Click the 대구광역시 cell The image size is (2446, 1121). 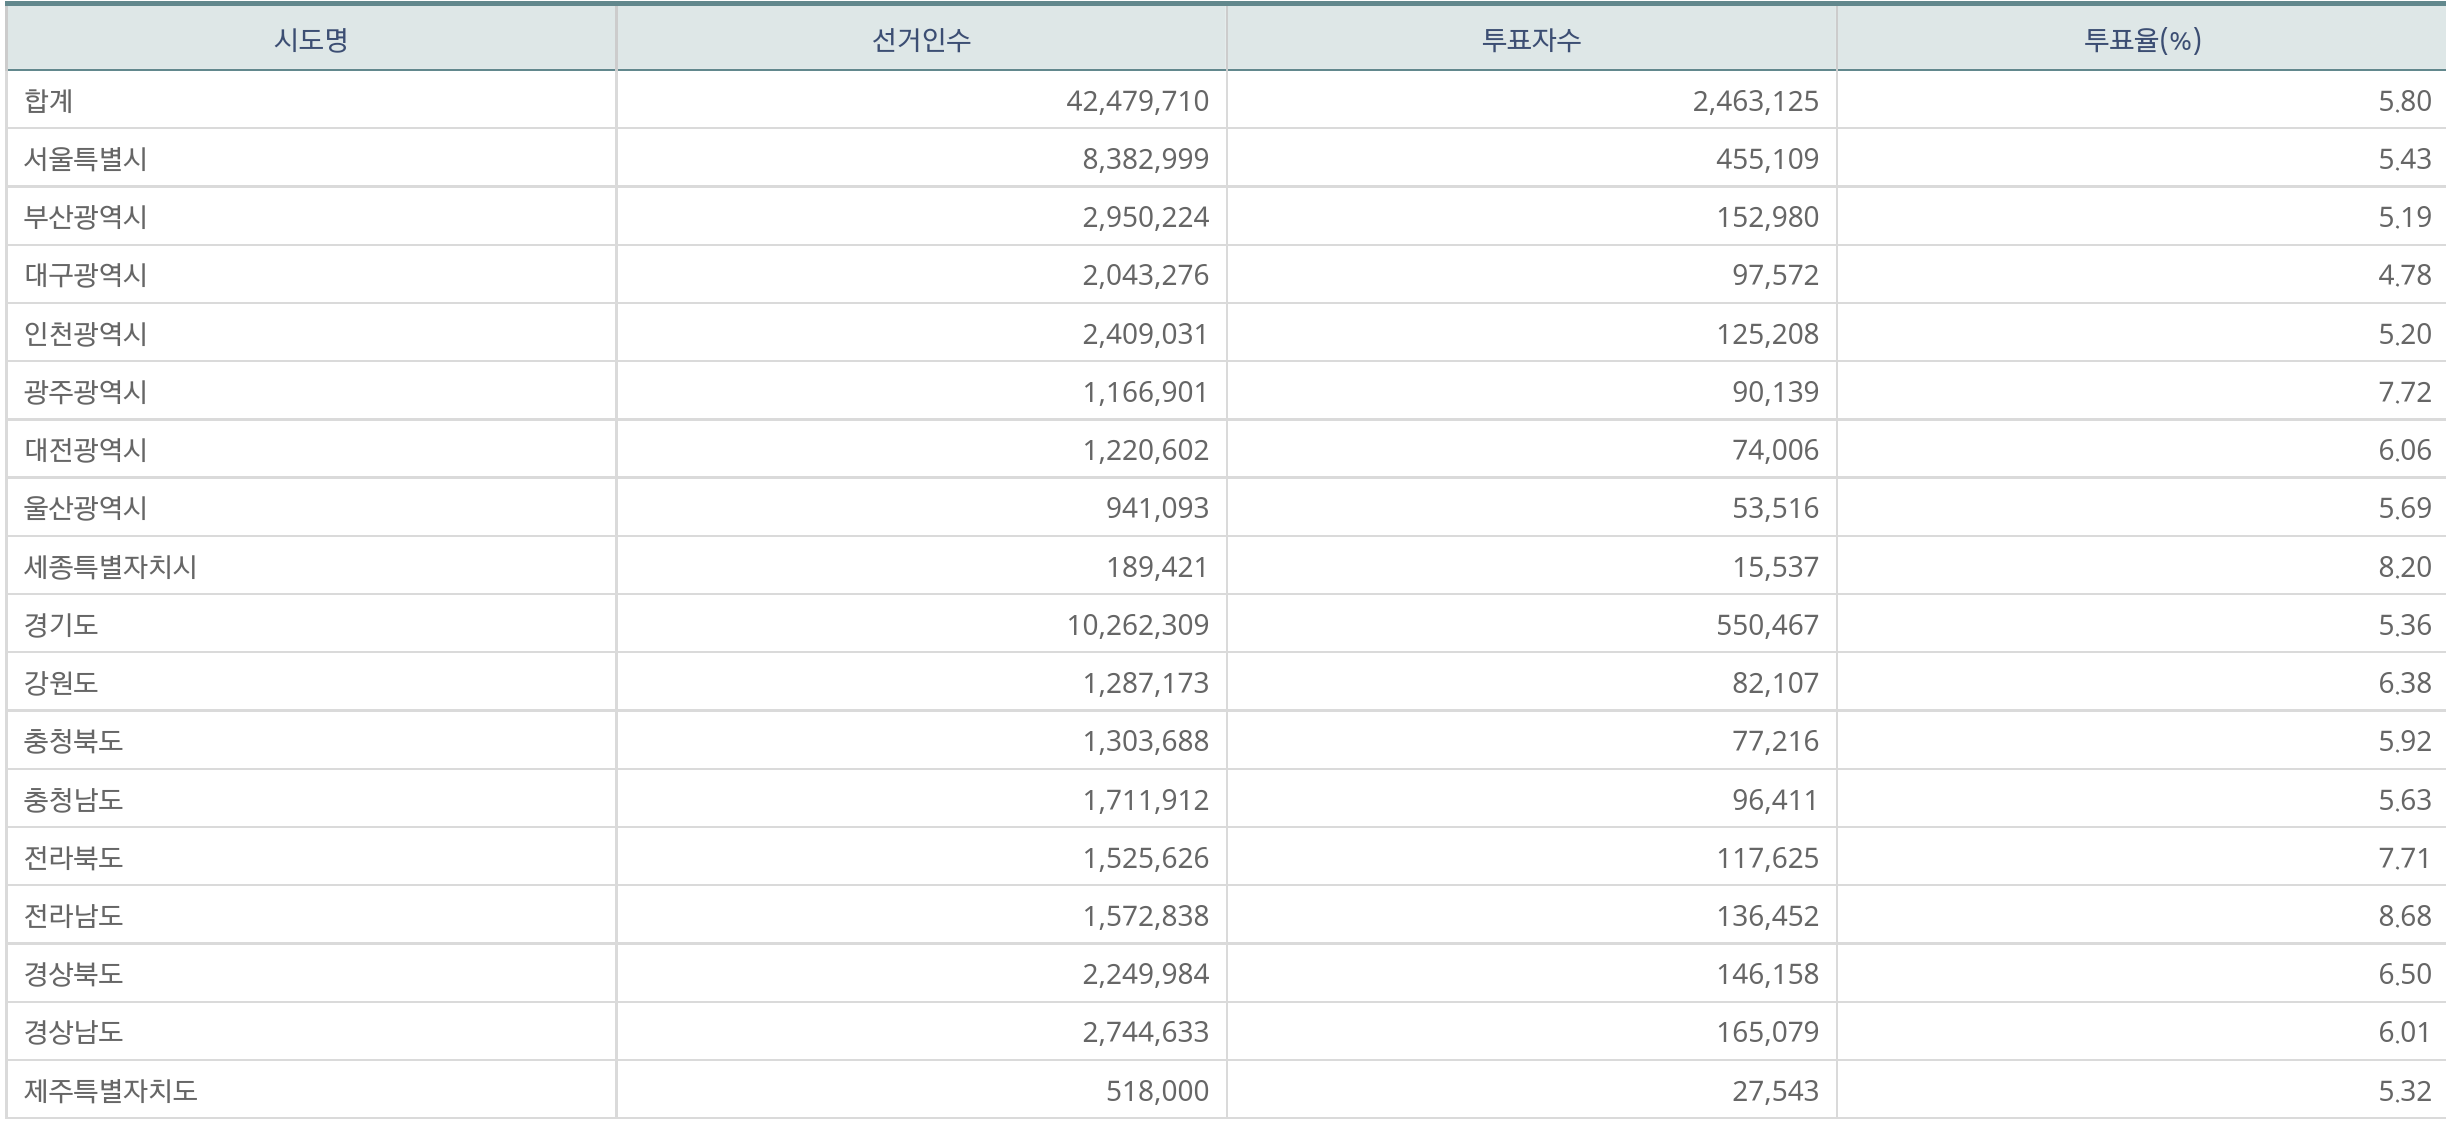[x=86, y=275]
